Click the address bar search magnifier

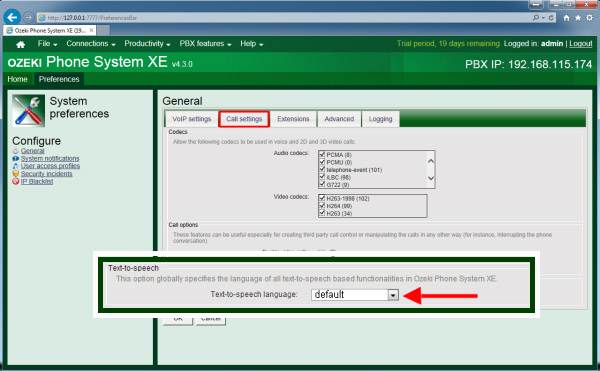coord(536,18)
